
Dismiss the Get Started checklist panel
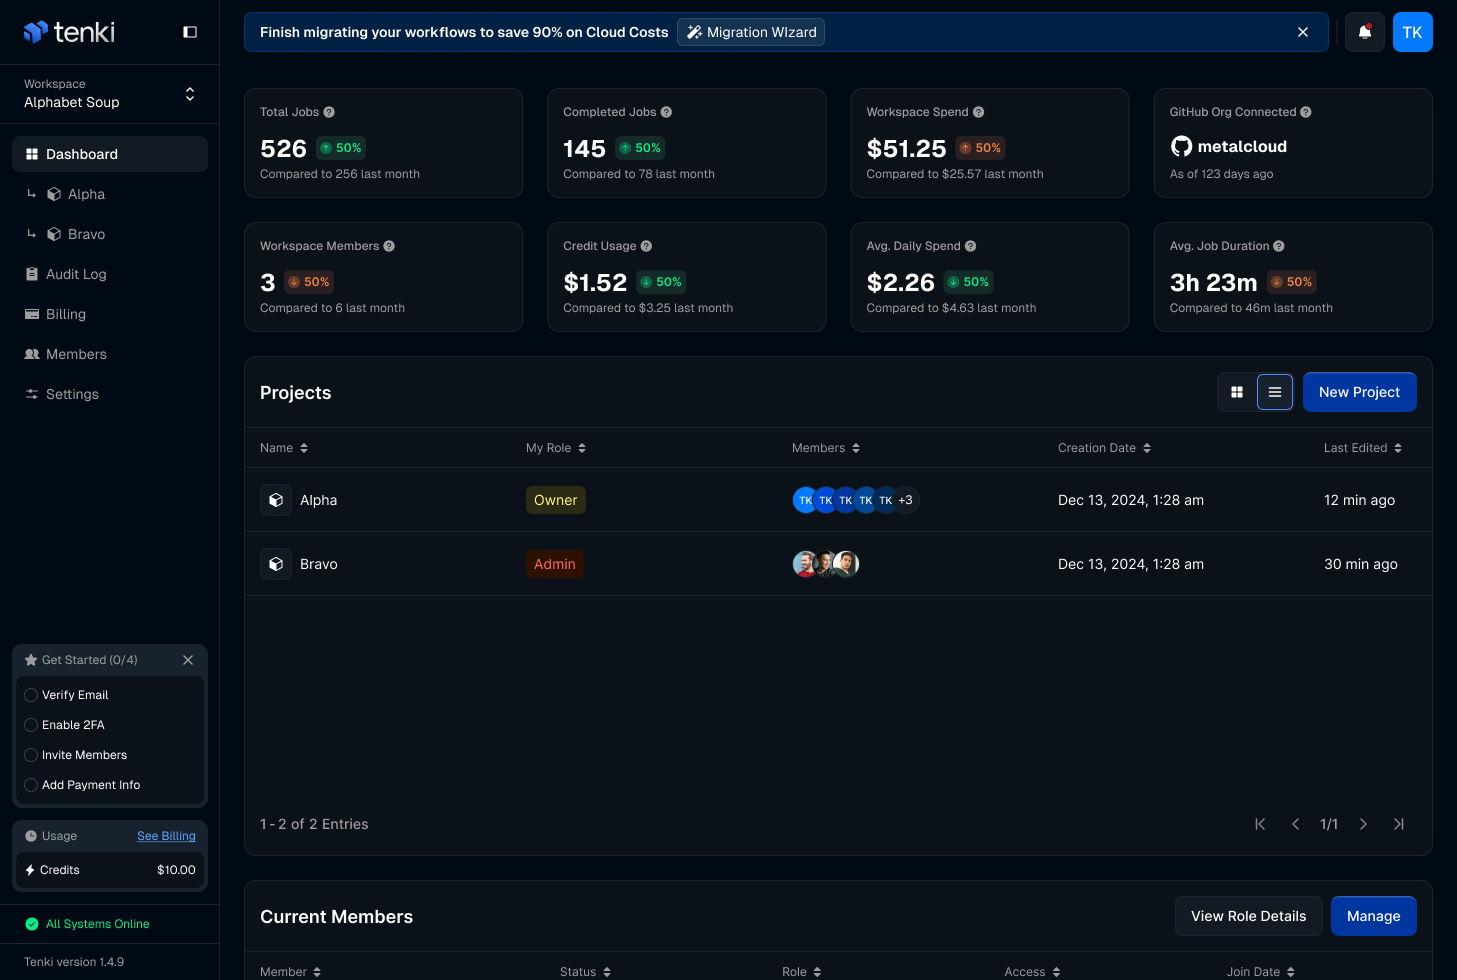(188, 660)
